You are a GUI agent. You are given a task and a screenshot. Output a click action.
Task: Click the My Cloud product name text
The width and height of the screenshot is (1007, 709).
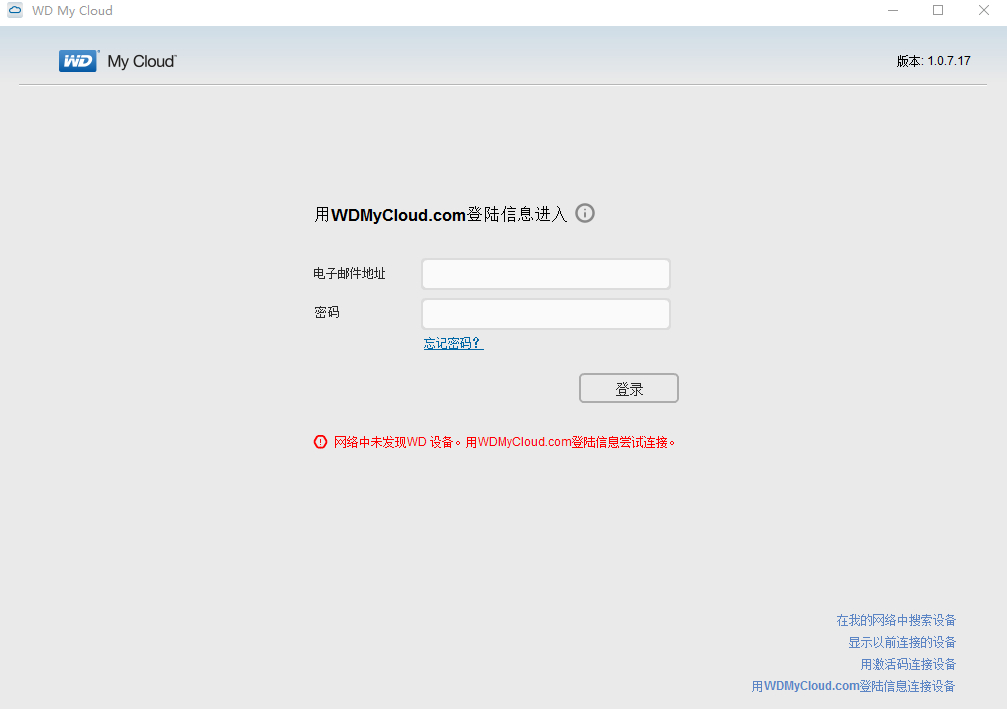coord(142,62)
